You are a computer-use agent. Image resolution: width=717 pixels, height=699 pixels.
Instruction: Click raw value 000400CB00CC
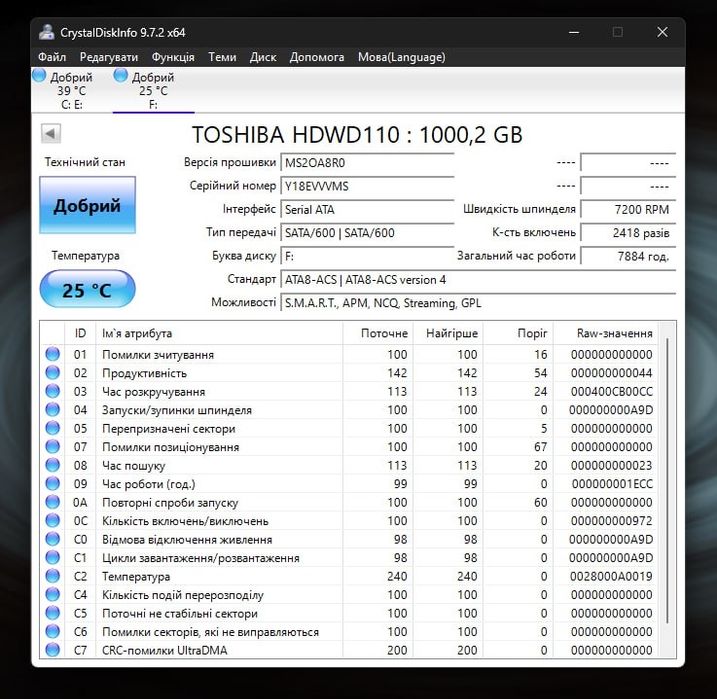(611, 392)
